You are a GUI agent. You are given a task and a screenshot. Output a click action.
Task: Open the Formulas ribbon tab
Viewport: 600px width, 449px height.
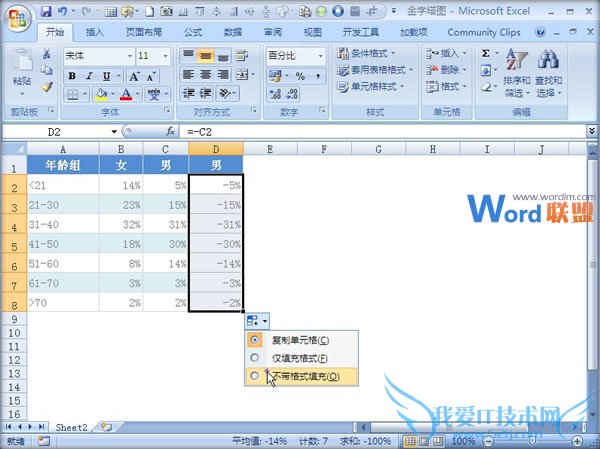193,32
